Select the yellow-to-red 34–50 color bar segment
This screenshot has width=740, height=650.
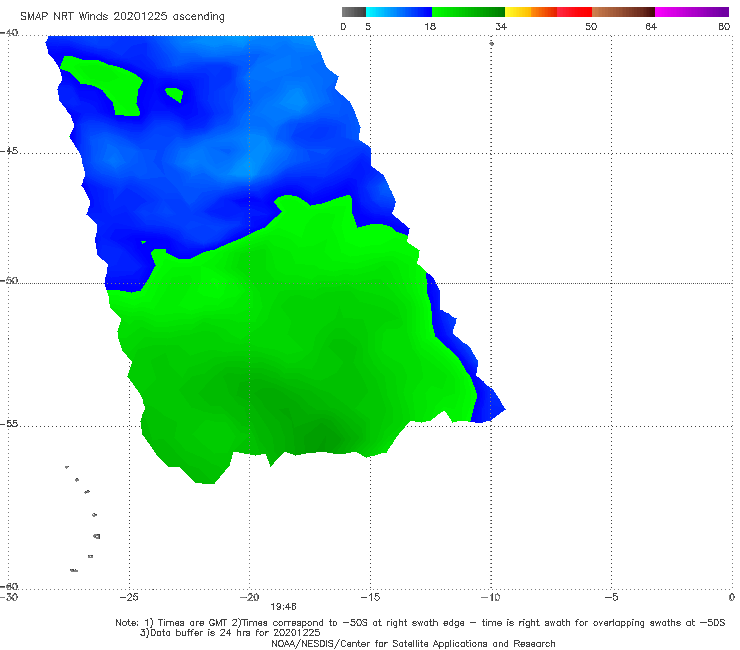coord(548,12)
